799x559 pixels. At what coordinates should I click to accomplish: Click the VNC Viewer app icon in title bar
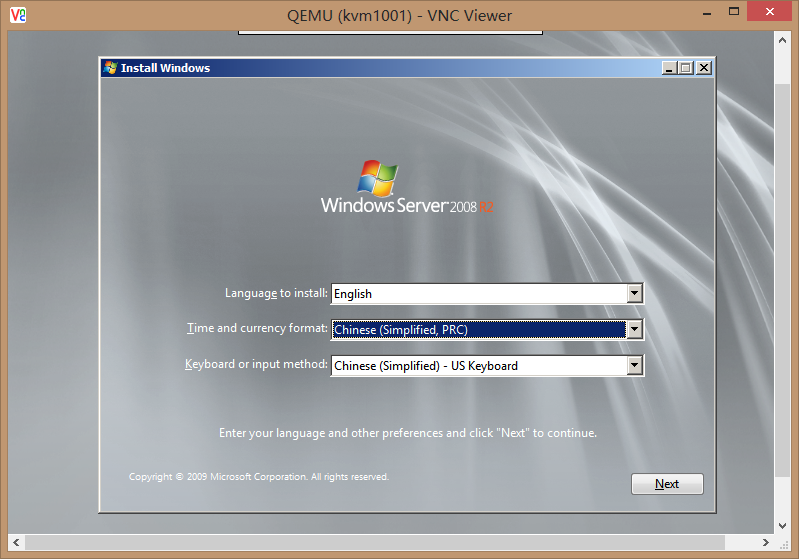18,15
